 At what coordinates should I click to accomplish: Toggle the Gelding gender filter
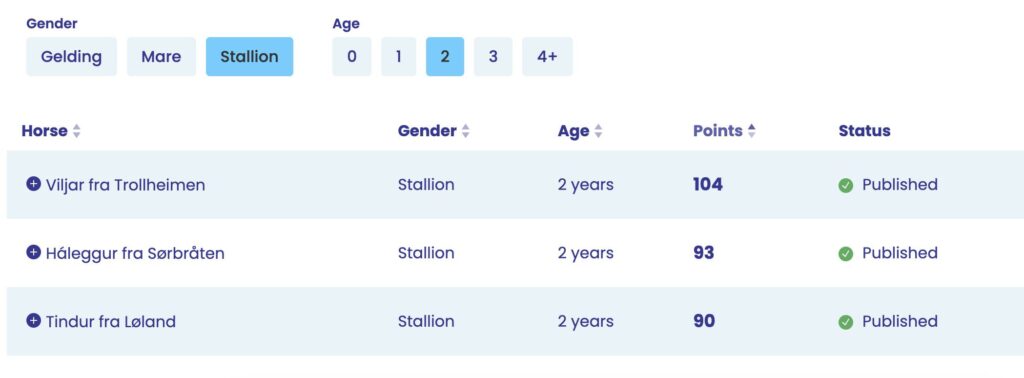click(71, 57)
